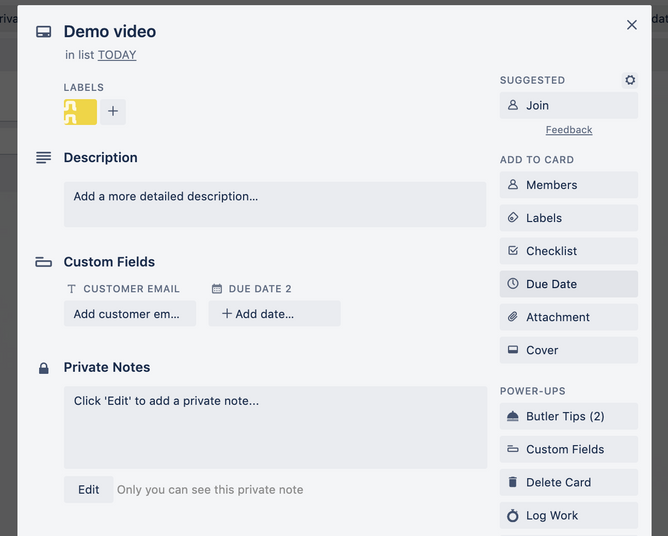
Task: Open the Cover options
Action: pos(569,350)
